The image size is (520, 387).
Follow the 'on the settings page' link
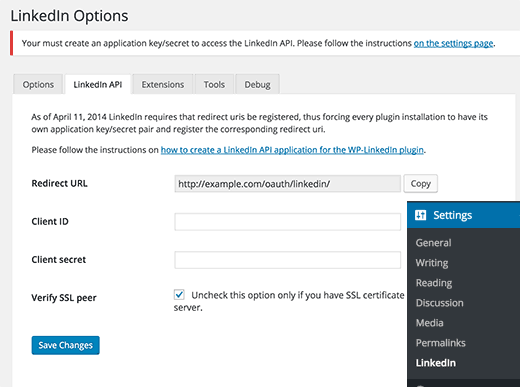pos(453,43)
